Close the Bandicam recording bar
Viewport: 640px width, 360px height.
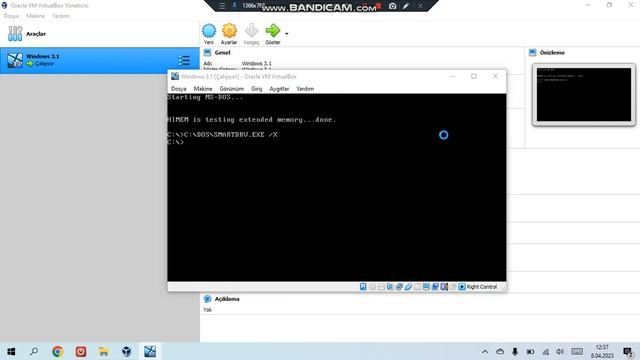pyautogui.click(x=420, y=6)
